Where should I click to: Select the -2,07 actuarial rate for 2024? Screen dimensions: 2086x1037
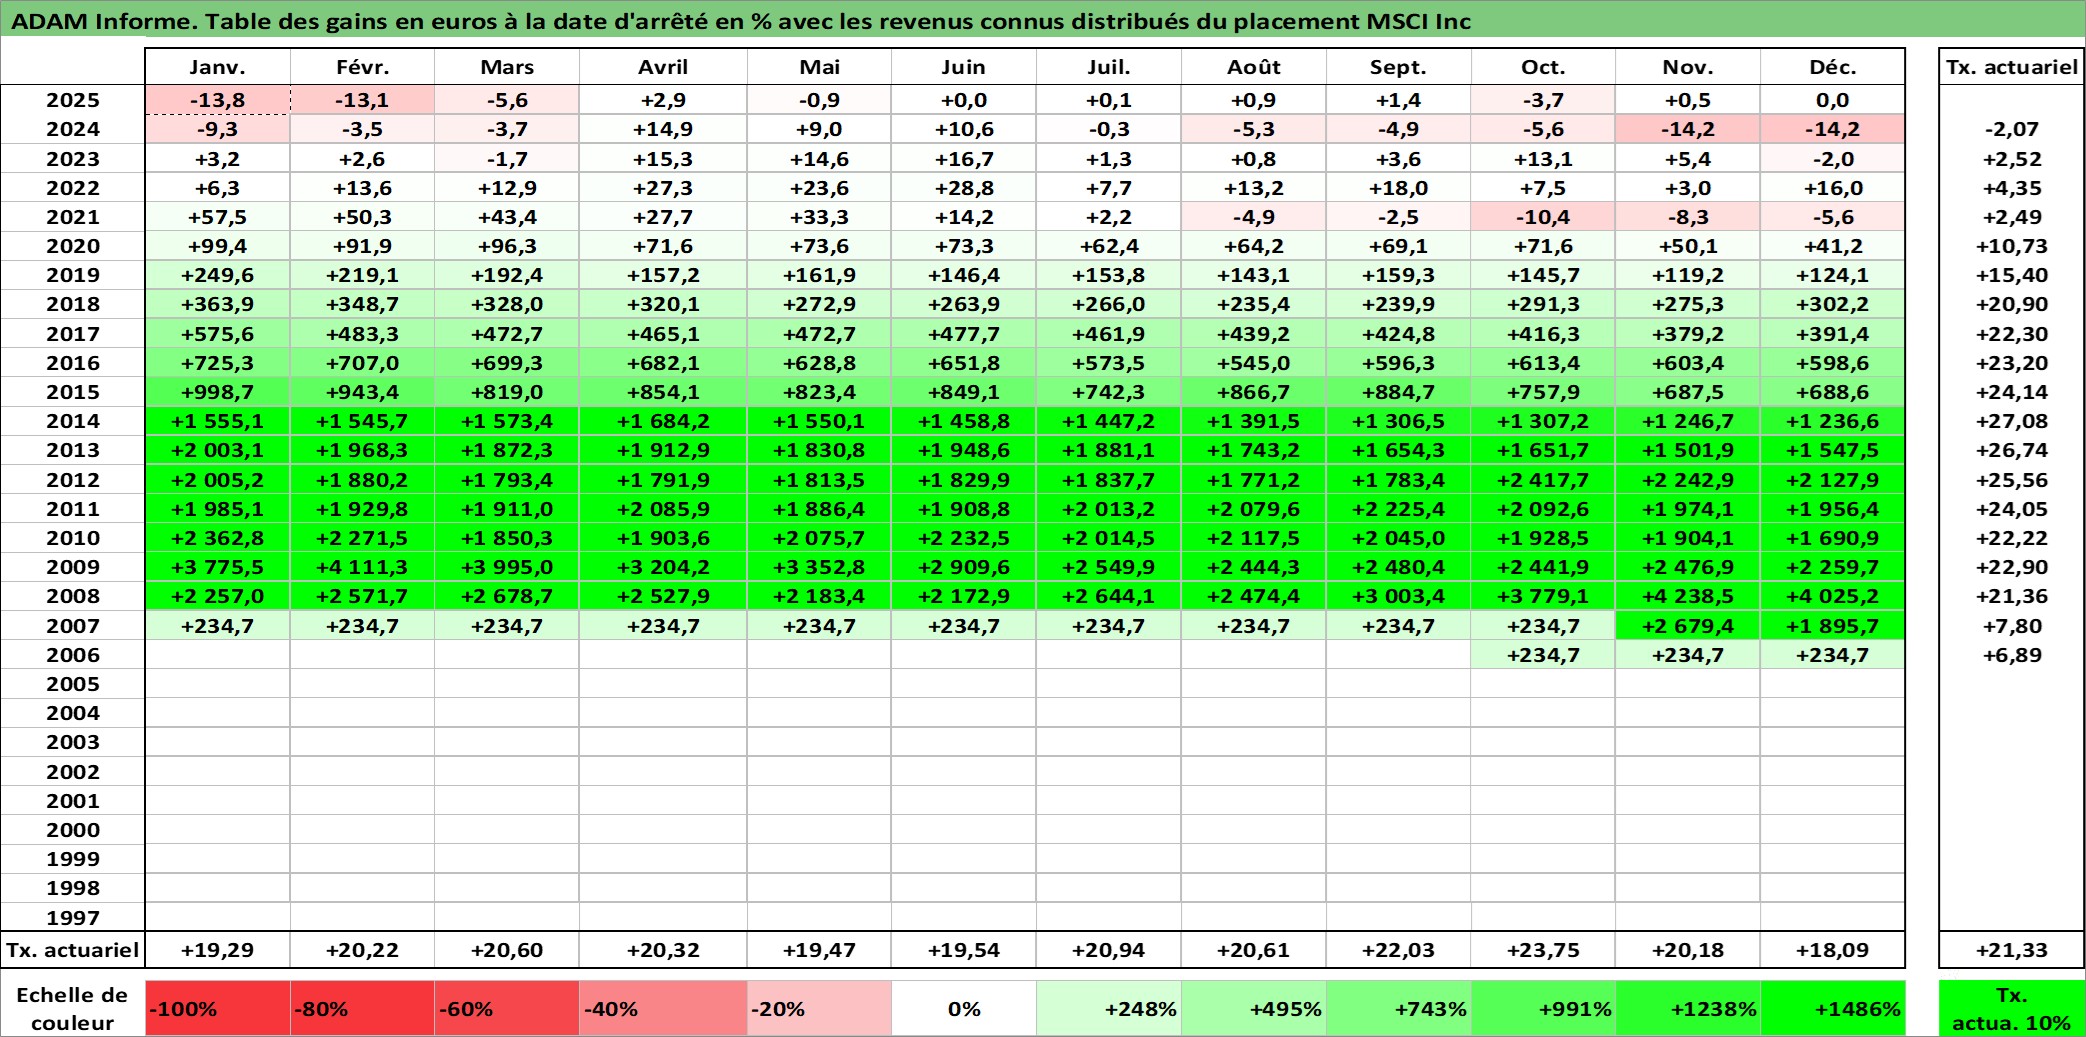(x=2012, y=129)
